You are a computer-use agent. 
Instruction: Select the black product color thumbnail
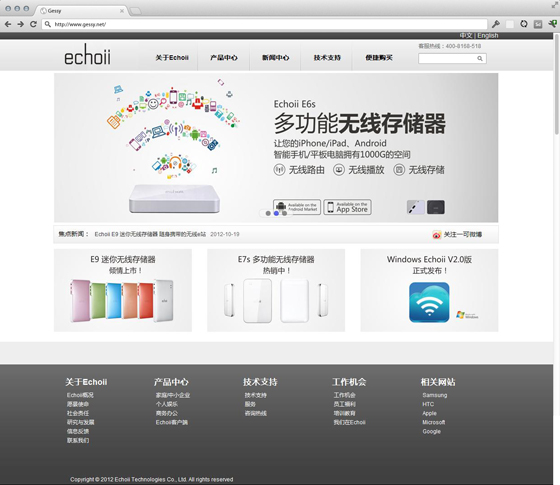[x=436, y=207]
